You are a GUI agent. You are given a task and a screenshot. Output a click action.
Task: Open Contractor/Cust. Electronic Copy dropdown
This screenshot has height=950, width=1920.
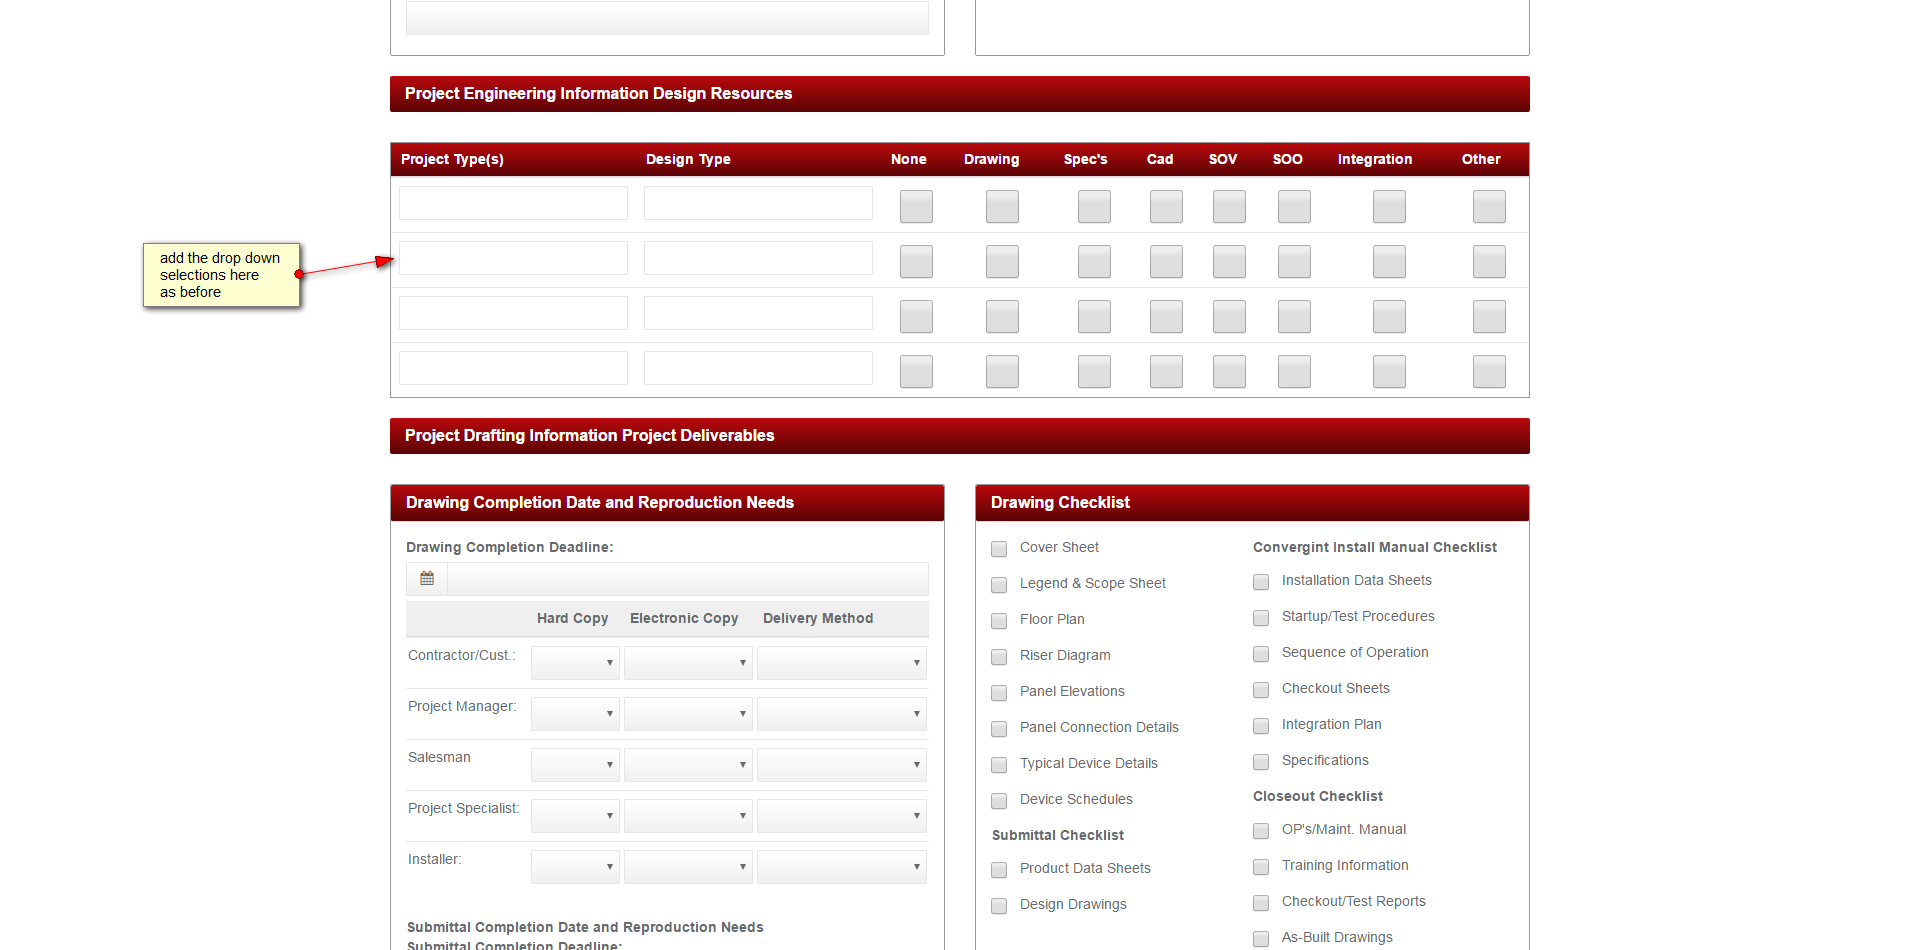(688, 663)
